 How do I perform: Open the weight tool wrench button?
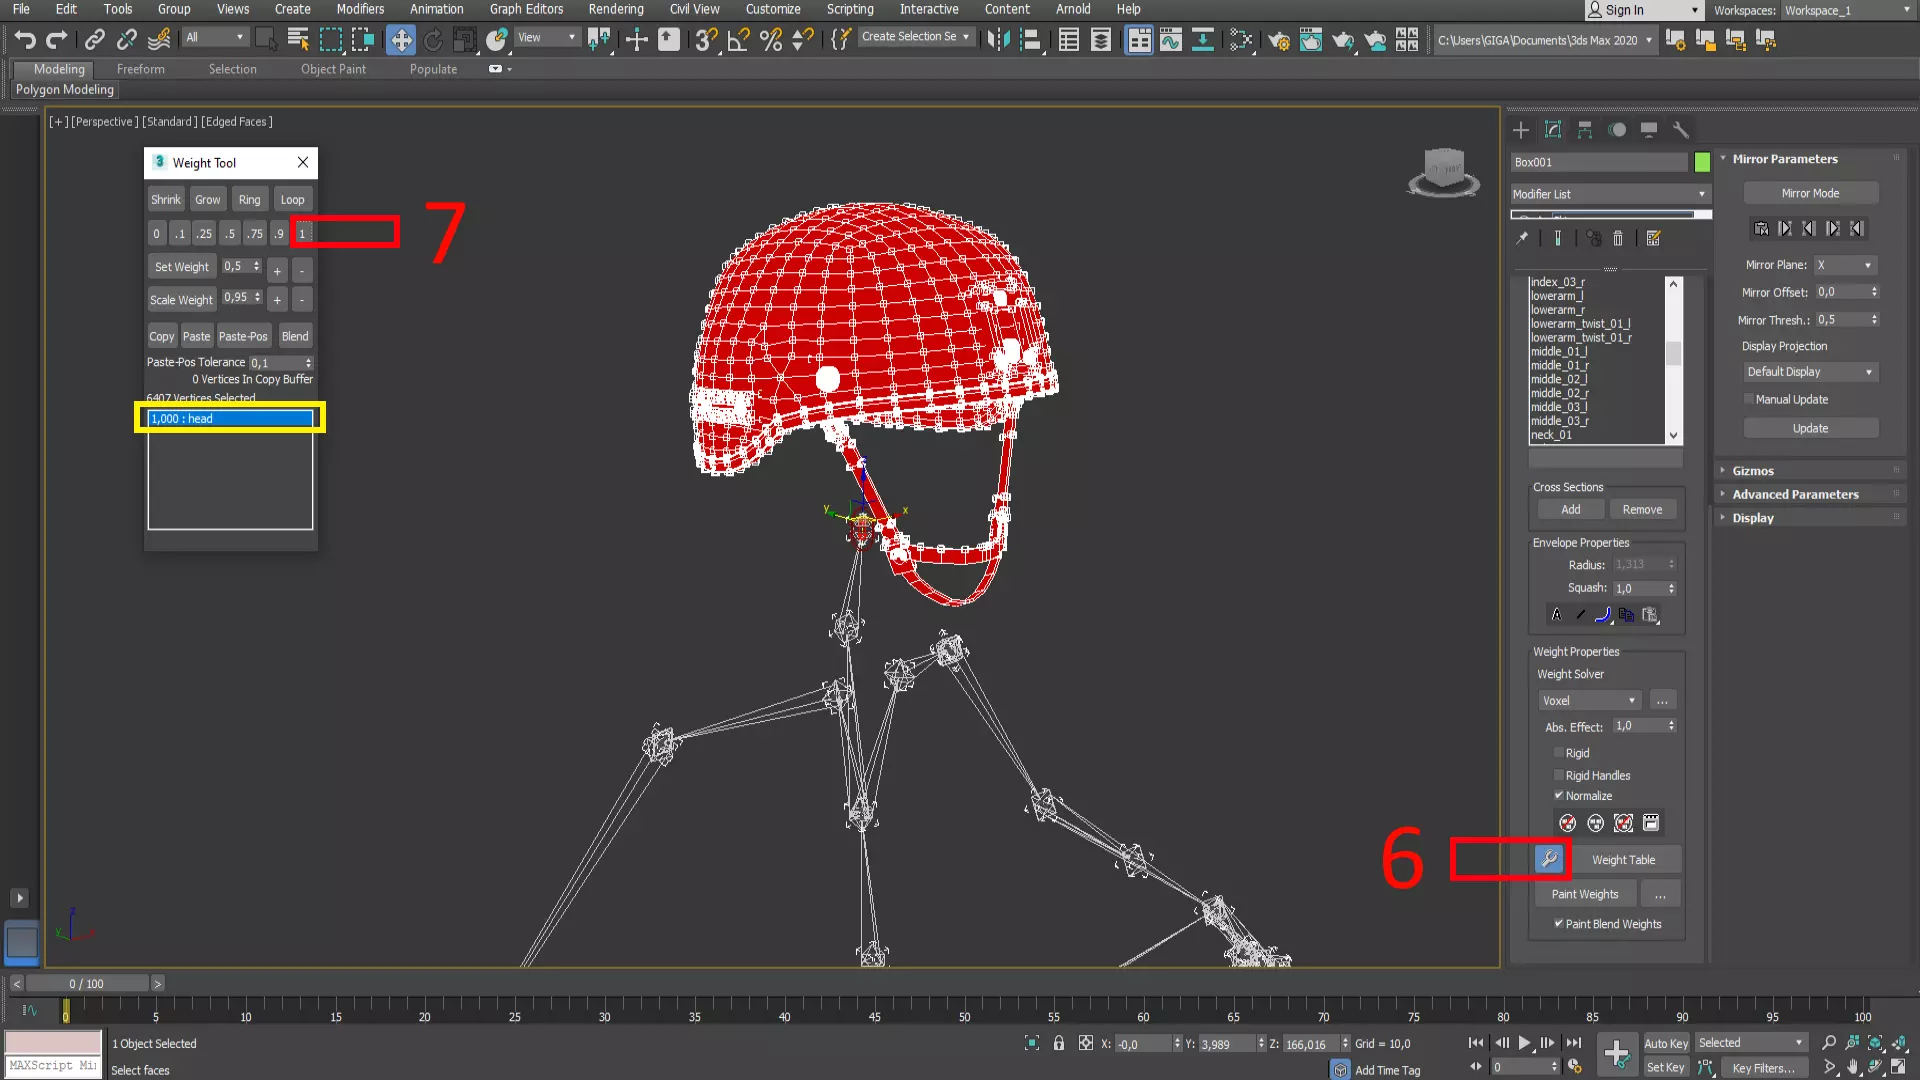(x=1549, y=859)
